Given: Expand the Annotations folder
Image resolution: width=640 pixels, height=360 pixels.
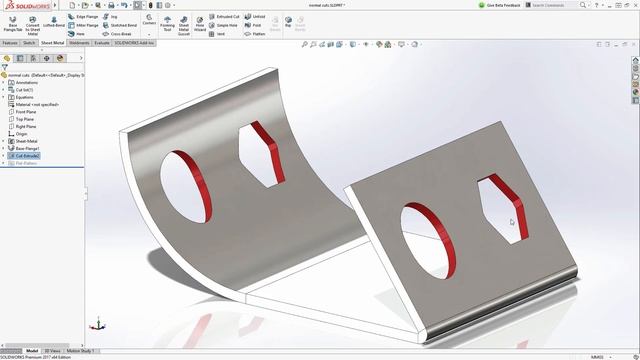Looking at the screenshot, I should (3, 82).
